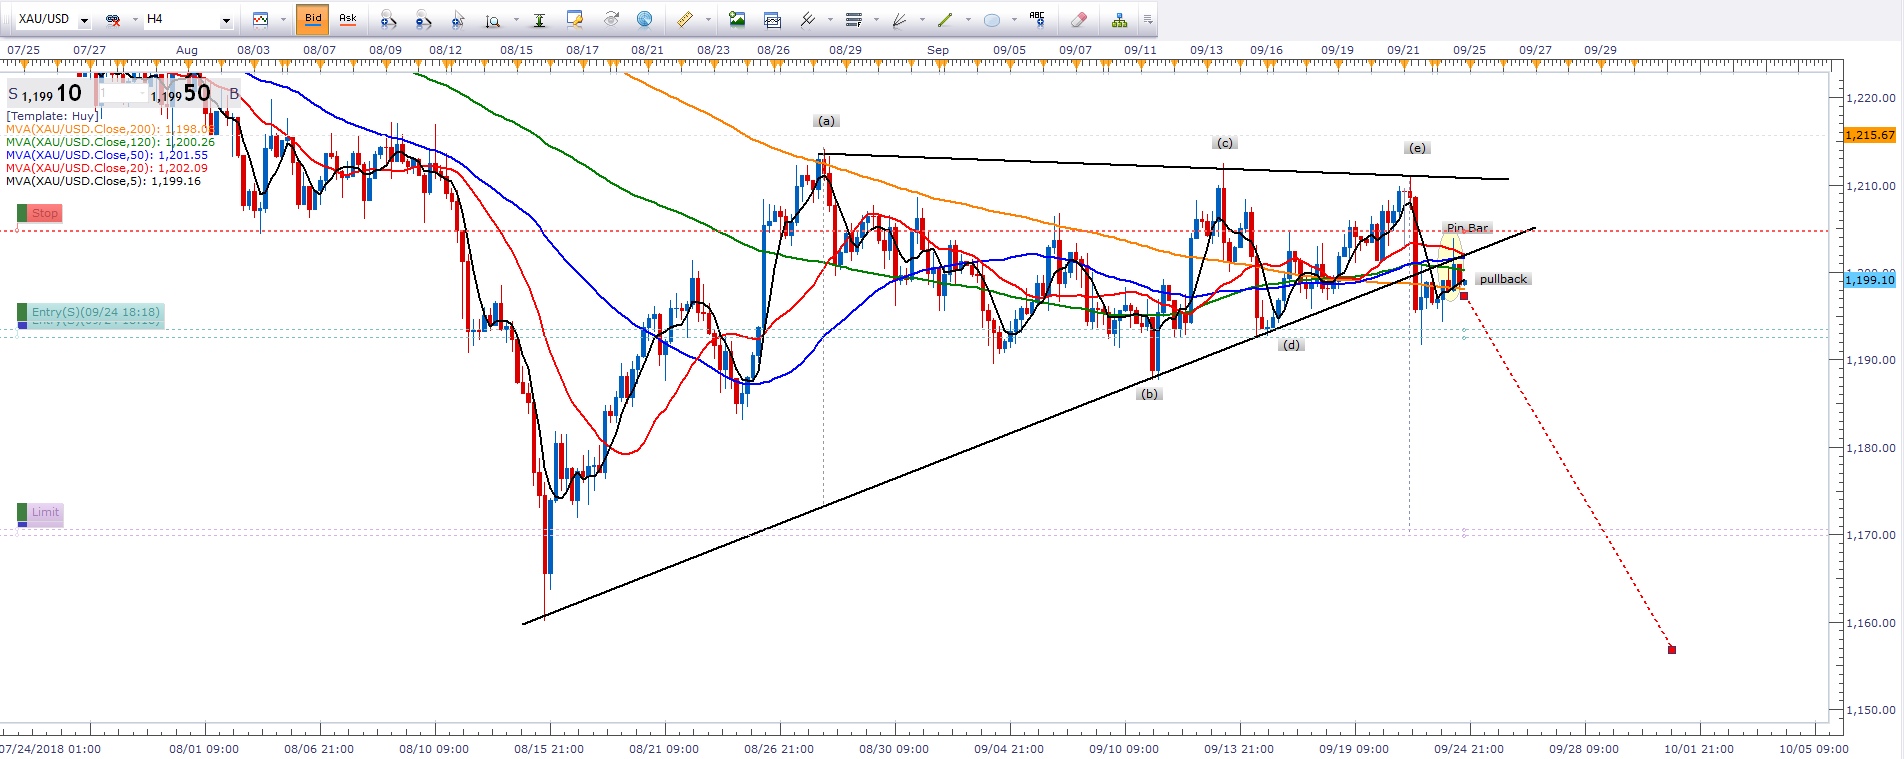This screenshot has width=1904, height=759.
Task: Click the add picture icon
Action: 737,19
